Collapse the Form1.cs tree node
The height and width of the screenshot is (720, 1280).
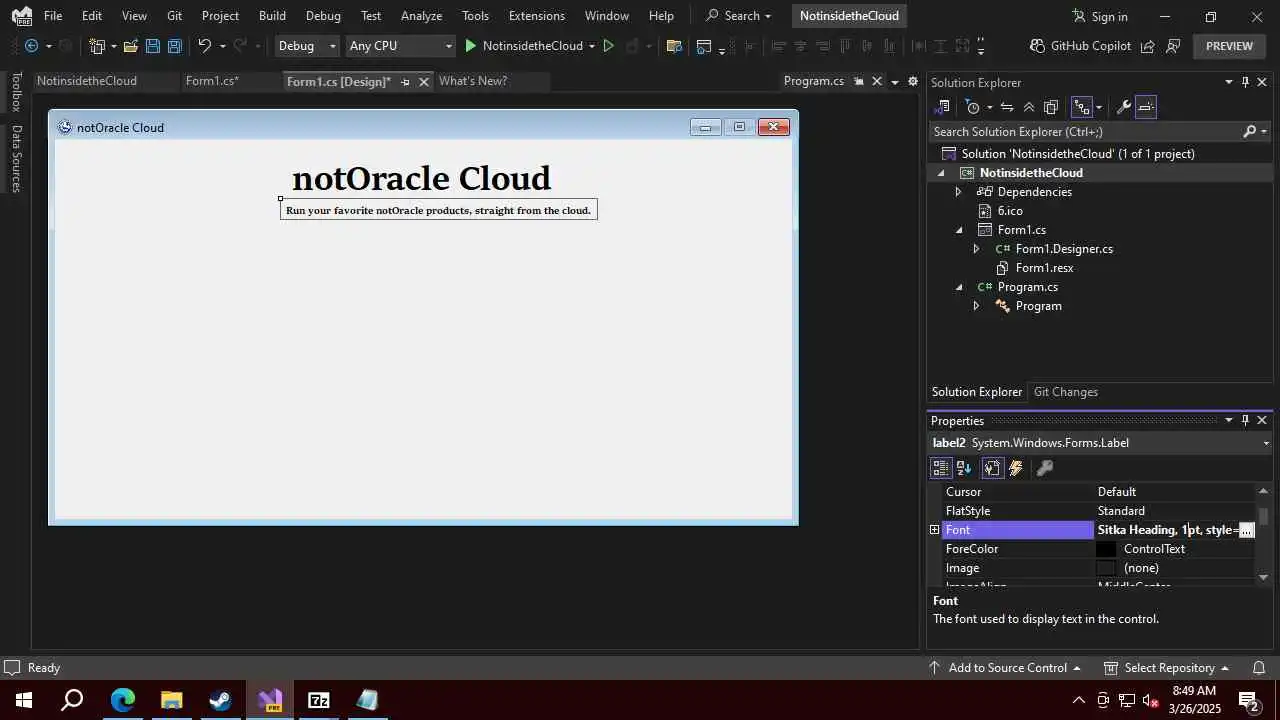pyautogui.click(x=958, y=230)
